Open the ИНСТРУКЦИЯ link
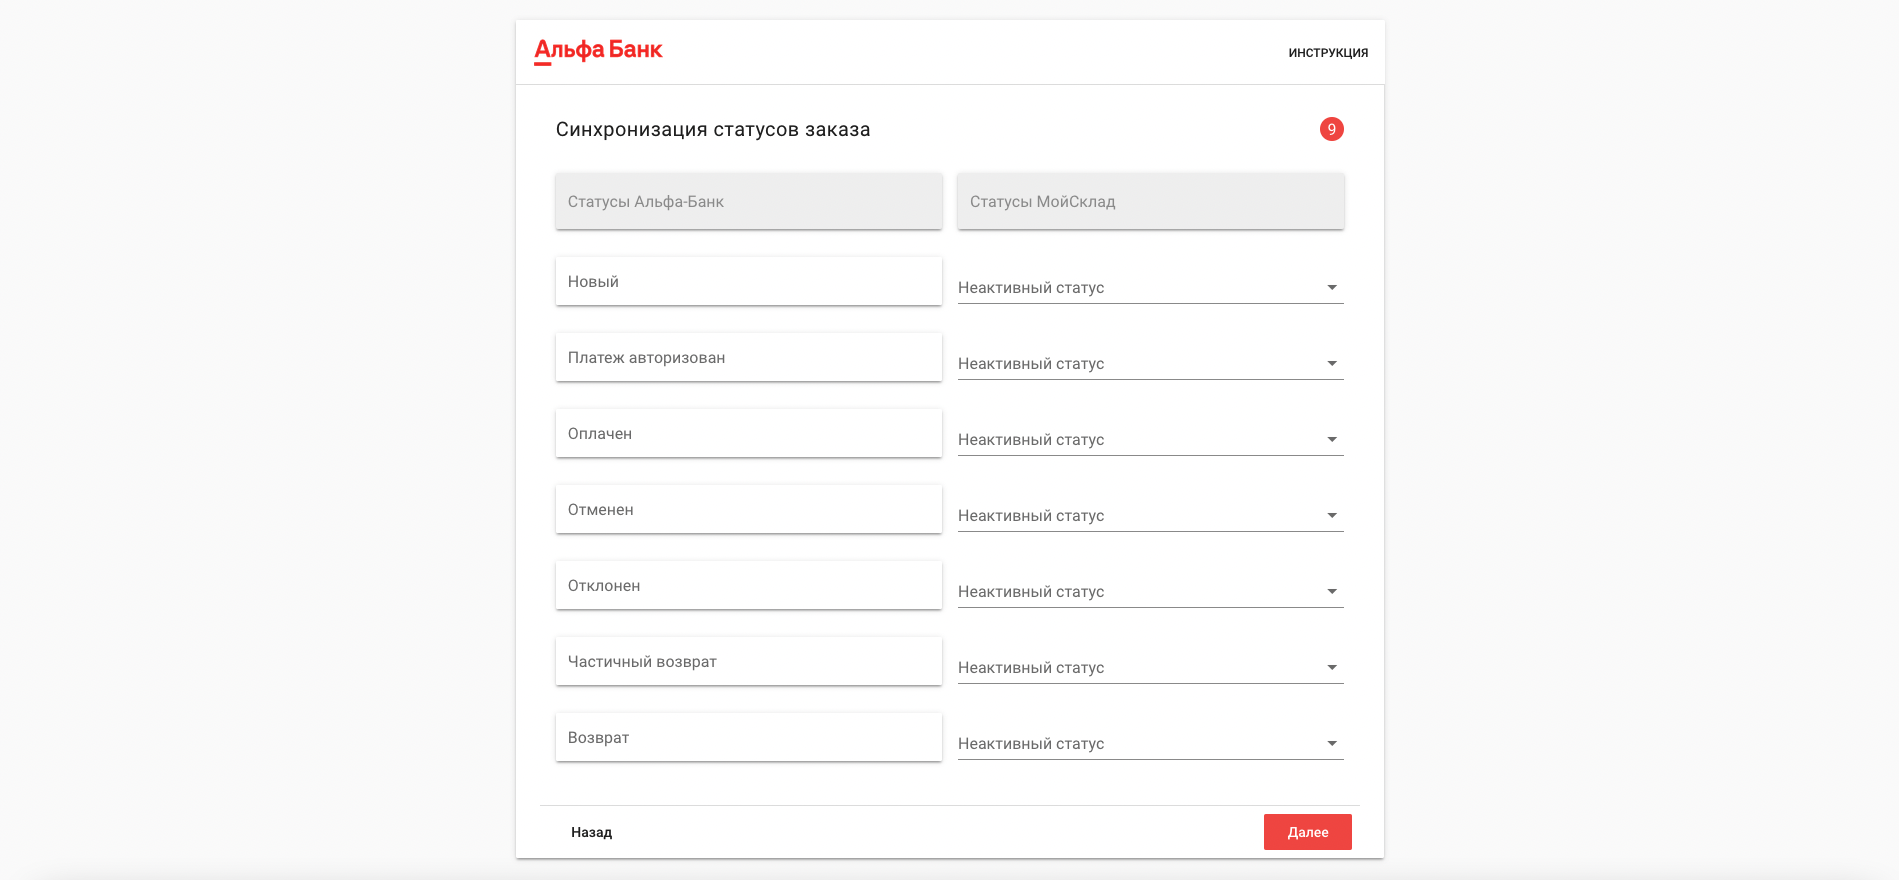1899x880 pixels. tap(1328, 53)
